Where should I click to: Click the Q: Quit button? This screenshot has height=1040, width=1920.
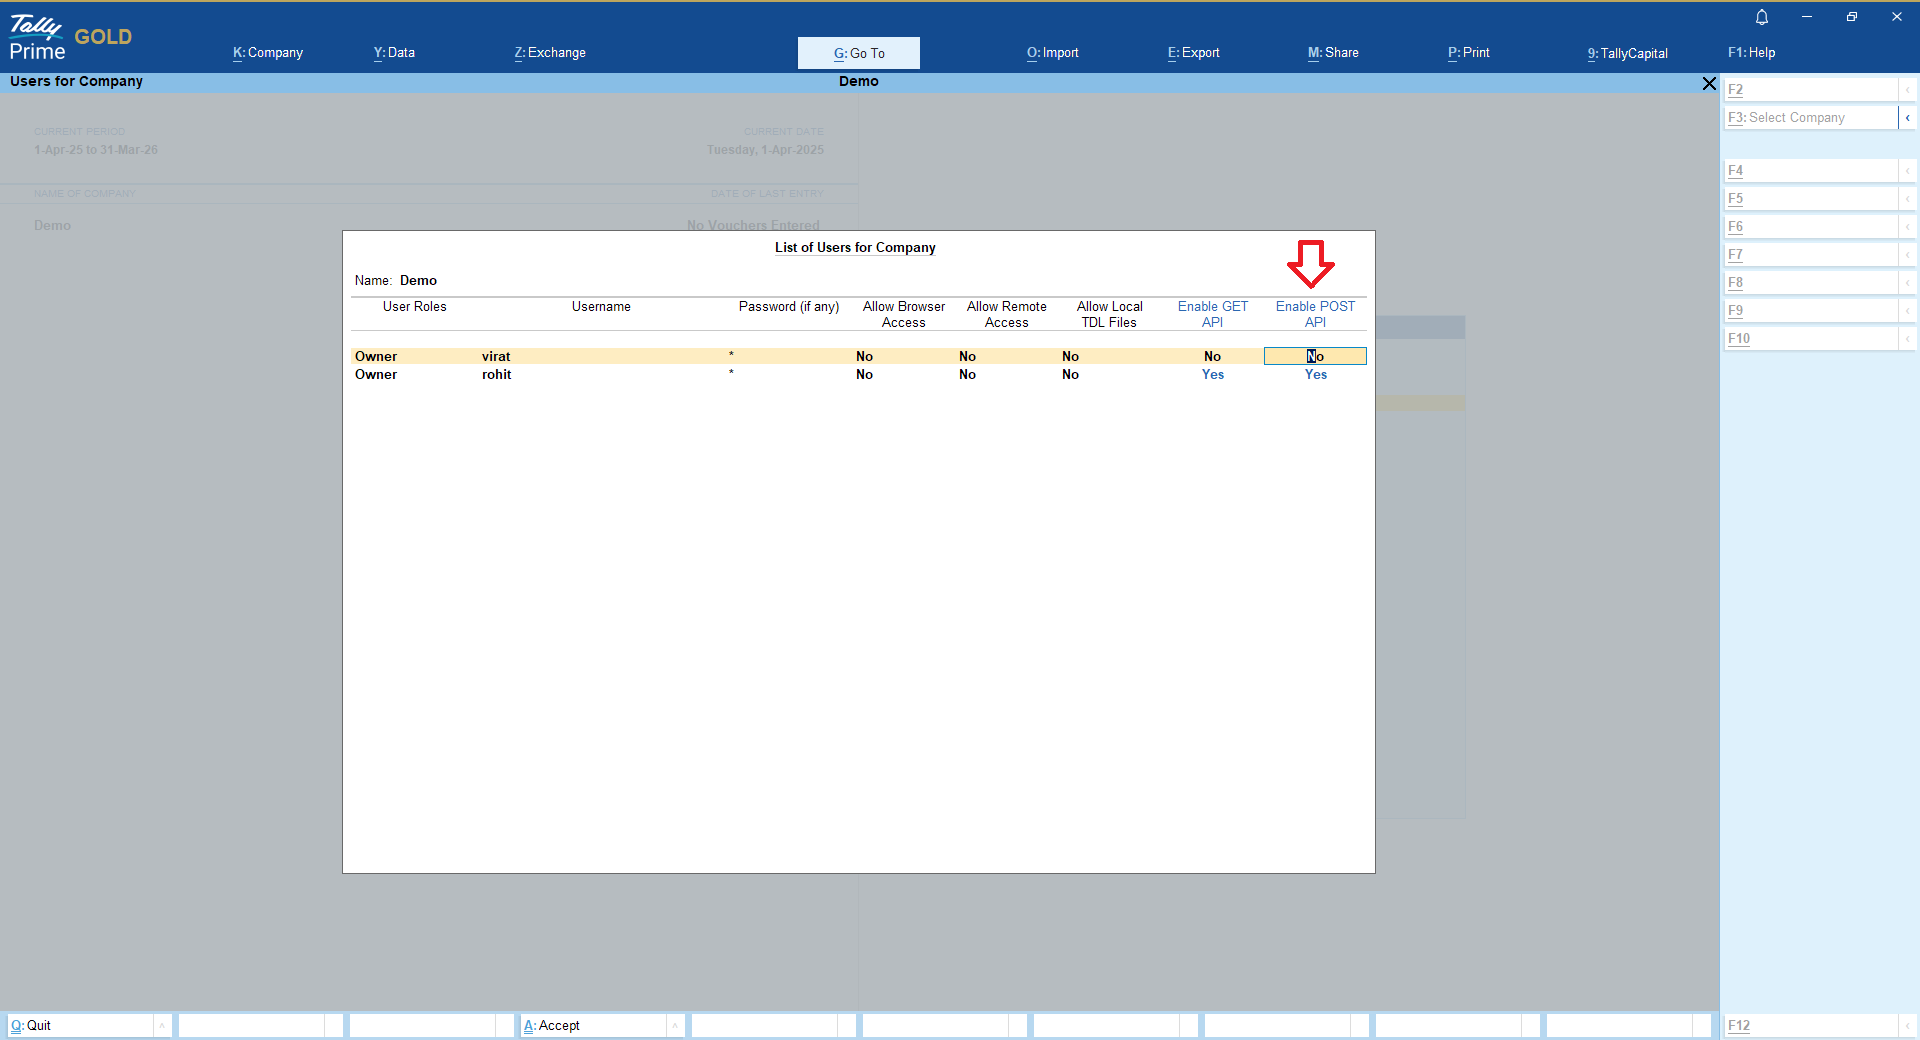coord(80,1025)
